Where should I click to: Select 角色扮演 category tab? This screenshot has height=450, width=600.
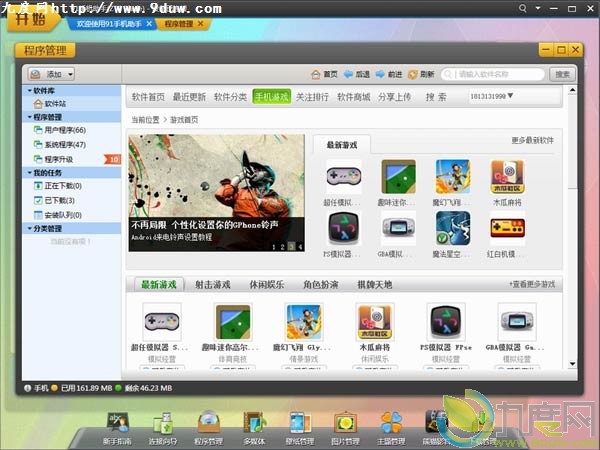point(321,285)
